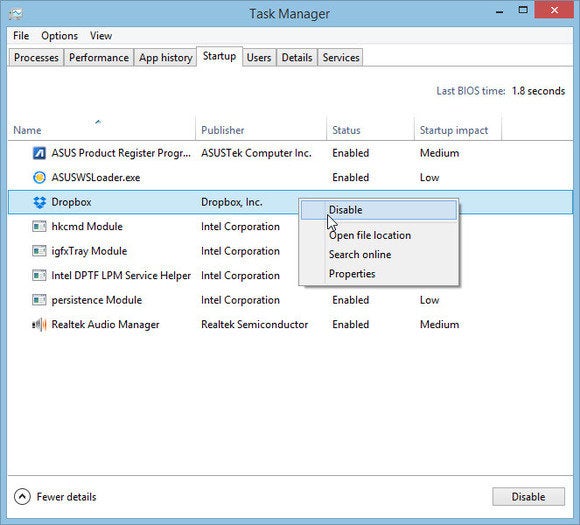Image resolution: width=580 pixels, height=525 pixels.
Task: Choose Search online in context menu
Action: click(x=379, y=255)
